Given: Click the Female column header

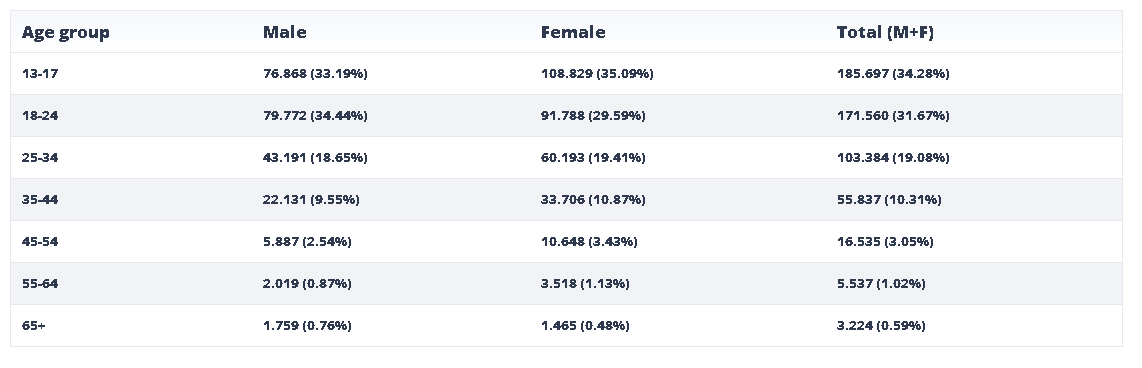Looking at the screenshot, I should (x=573, y=32).
